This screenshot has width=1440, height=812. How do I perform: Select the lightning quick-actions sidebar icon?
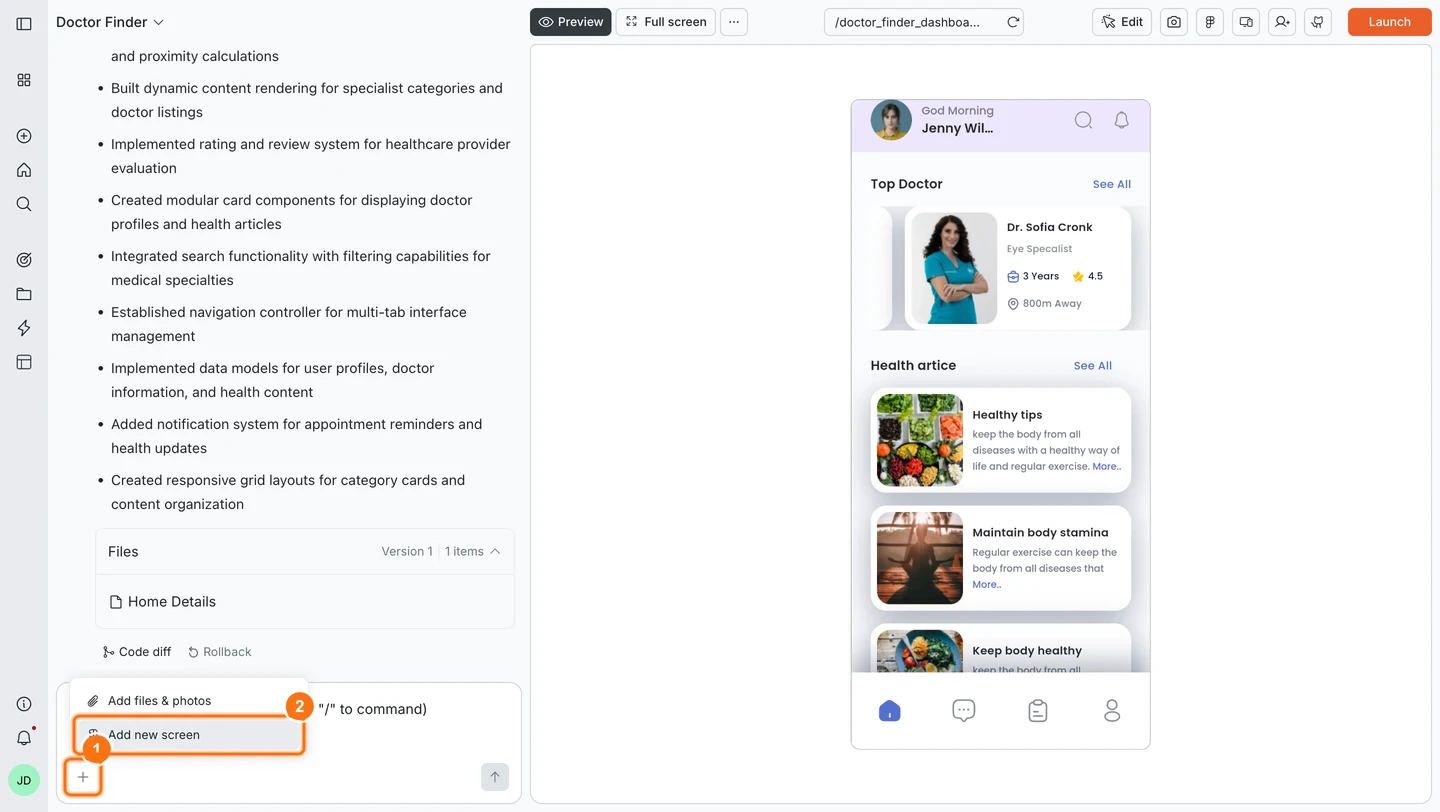point(24,327)
